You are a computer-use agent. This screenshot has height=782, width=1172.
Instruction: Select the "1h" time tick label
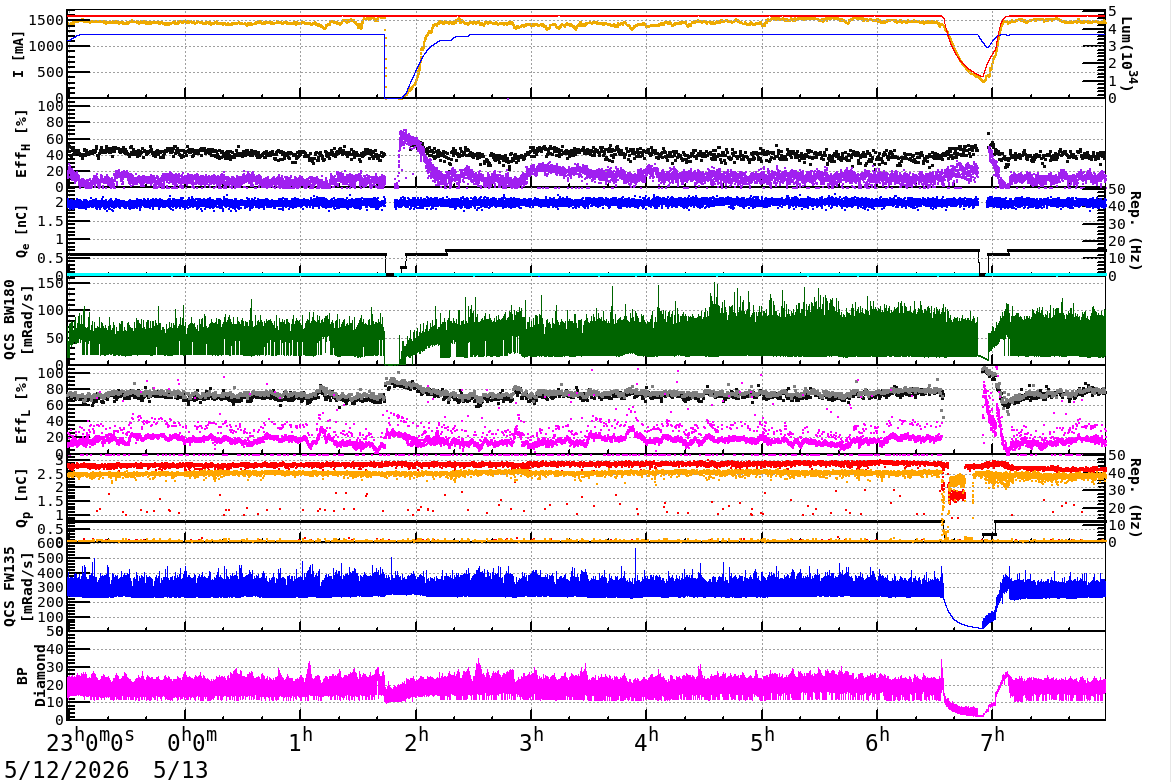[300, 742]
